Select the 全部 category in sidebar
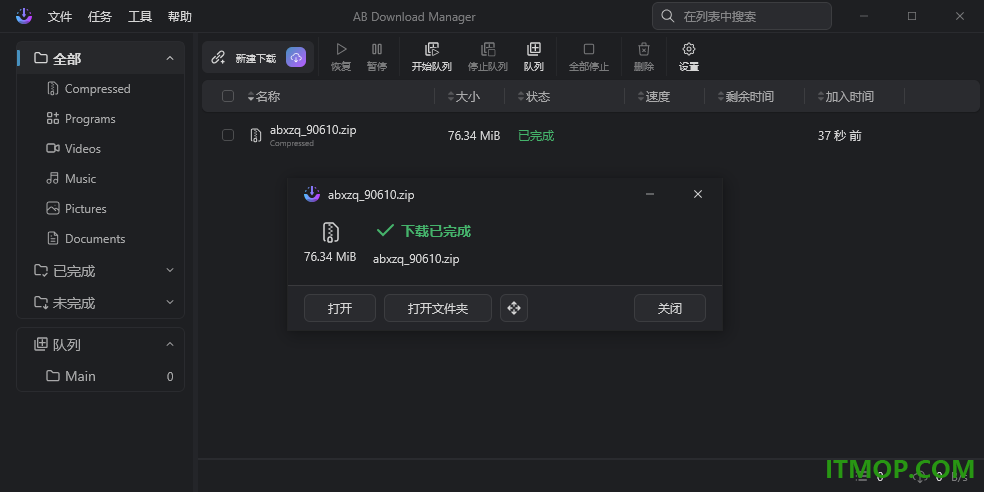The image size is (984, 492). (100, 59)
